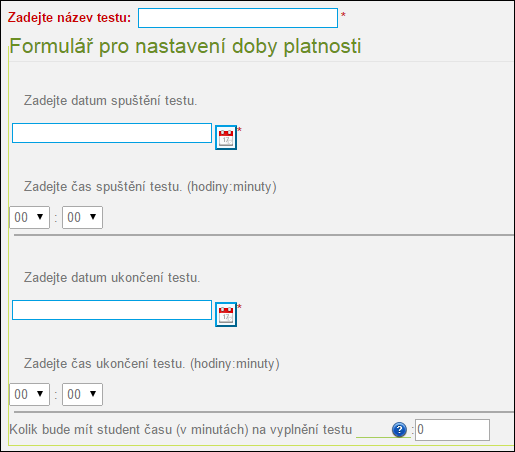Expand the end time minutes dropdown
Viewport: 515px width, 452px height.
point(82,394)
